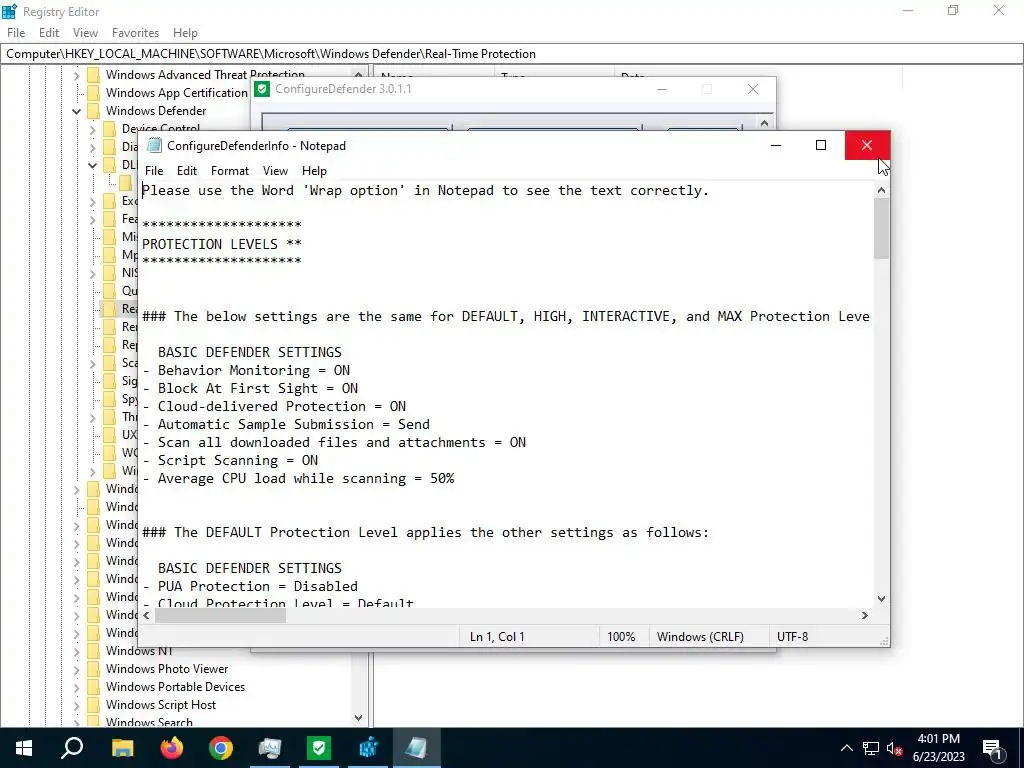Select the Windows Script Host key
The image size is (1024, 768).
pyautogui.click(x=161, y=705)
